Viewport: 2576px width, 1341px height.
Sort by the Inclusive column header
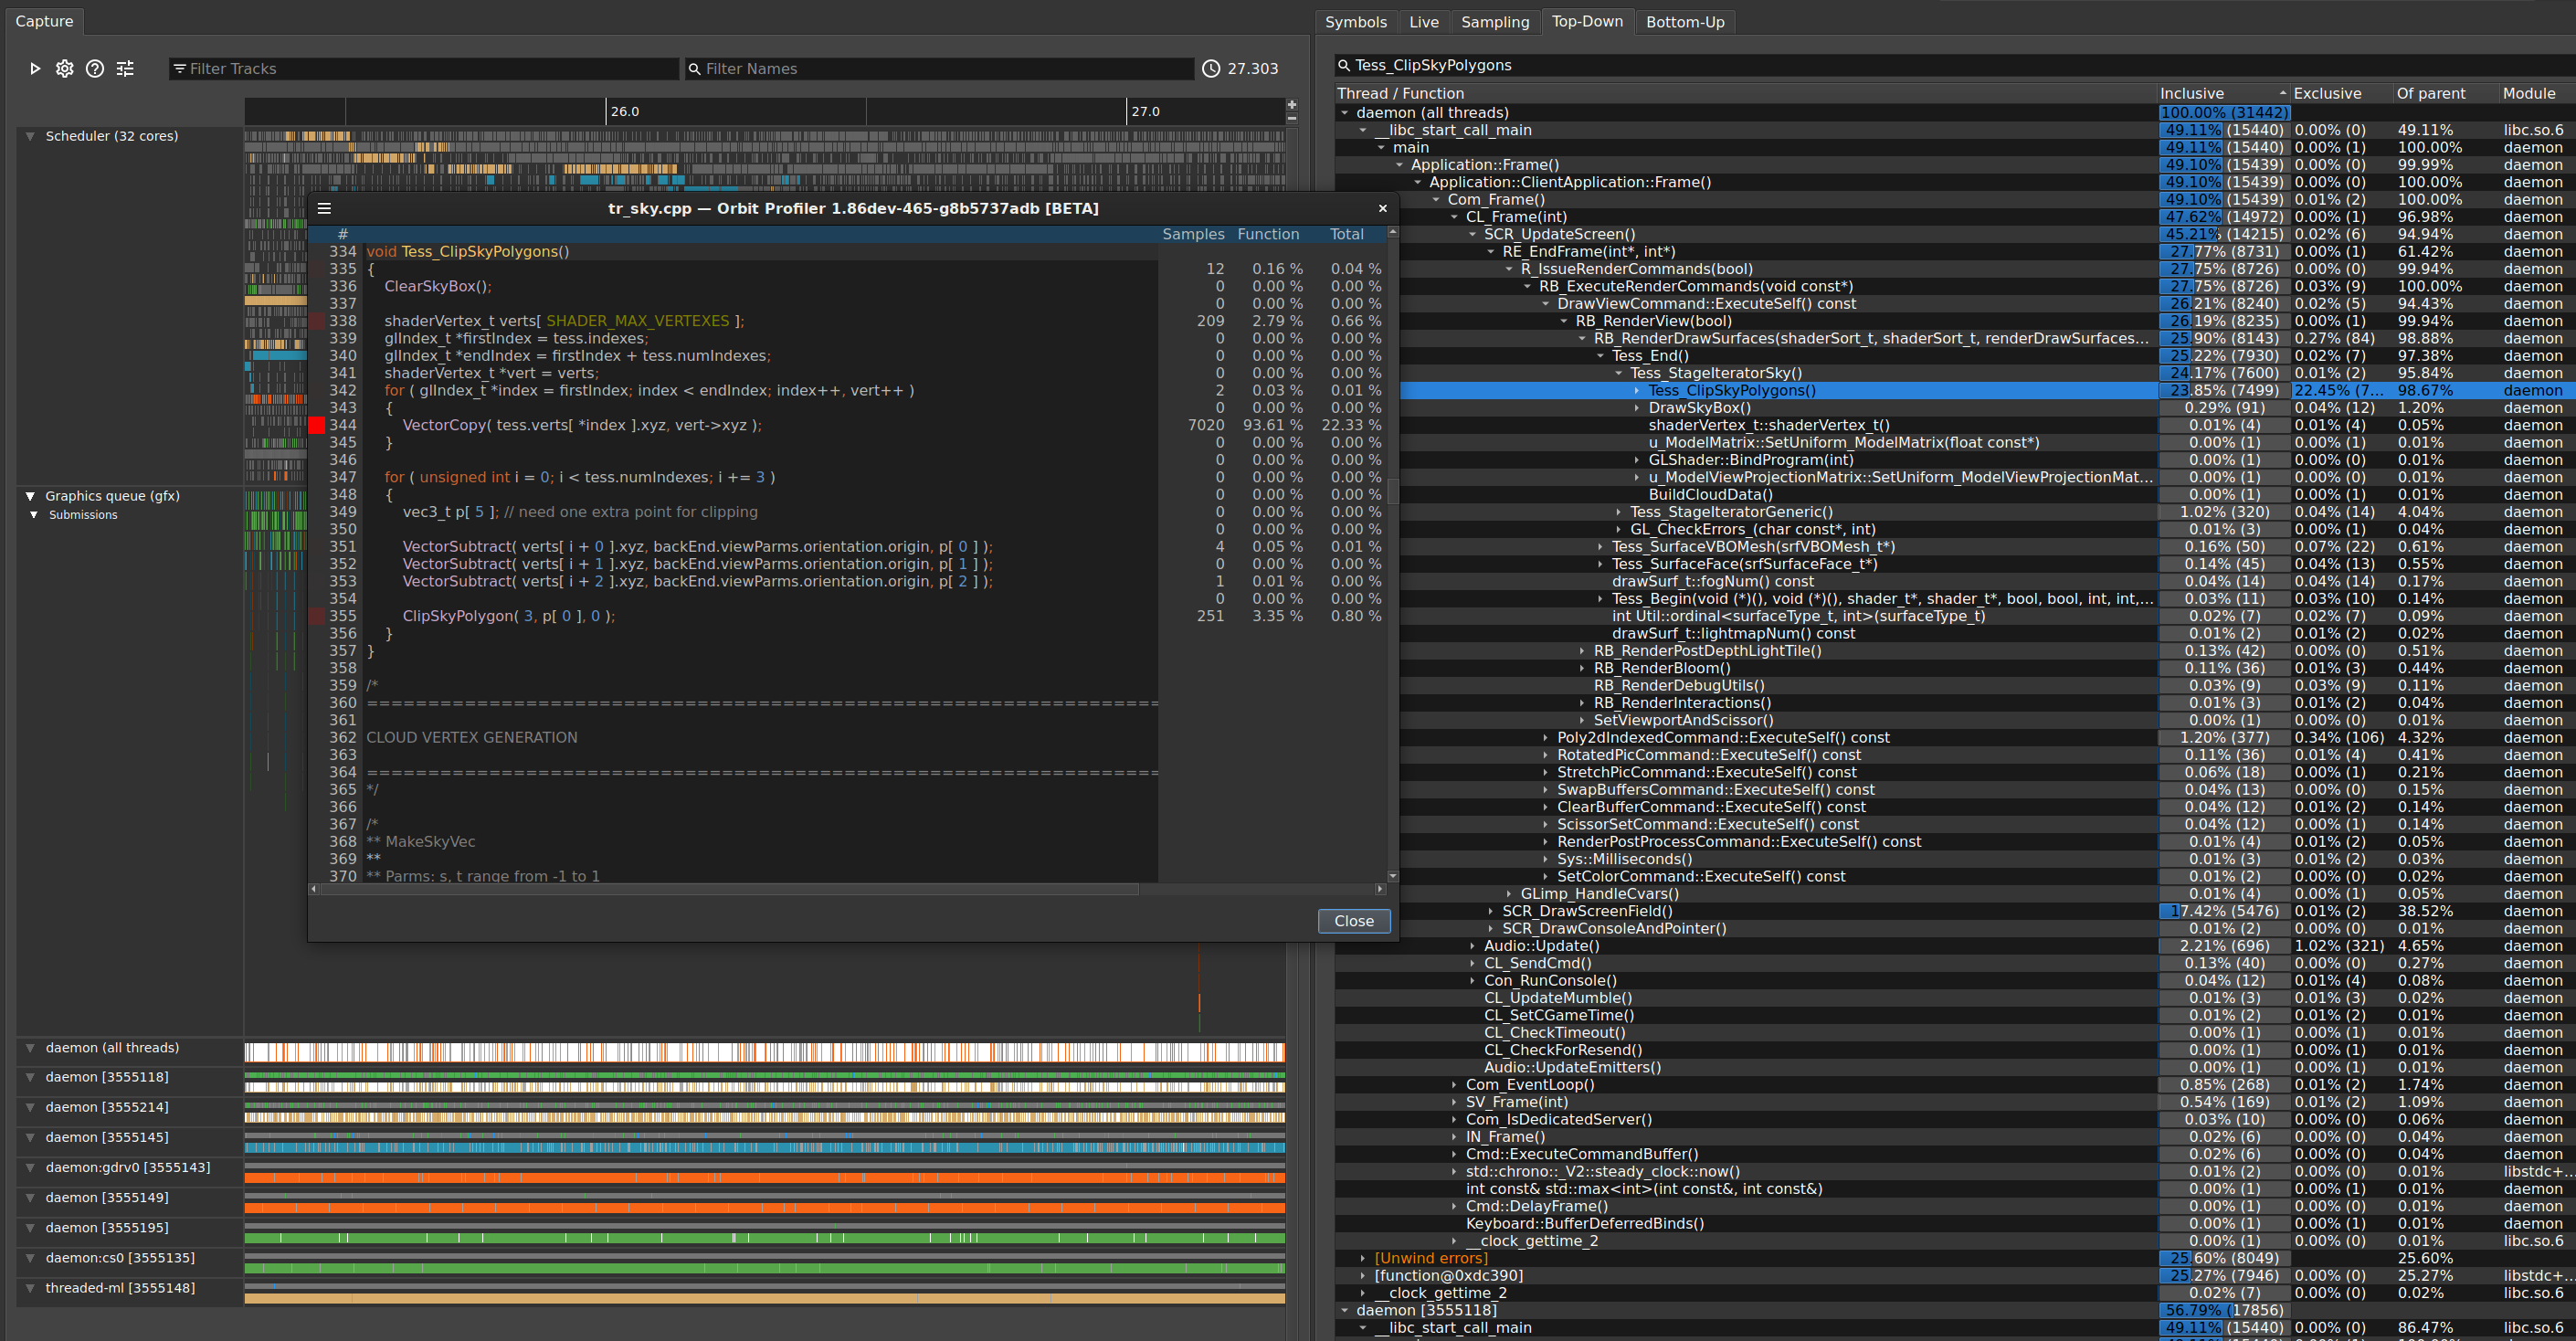(x=2191, y=92)
